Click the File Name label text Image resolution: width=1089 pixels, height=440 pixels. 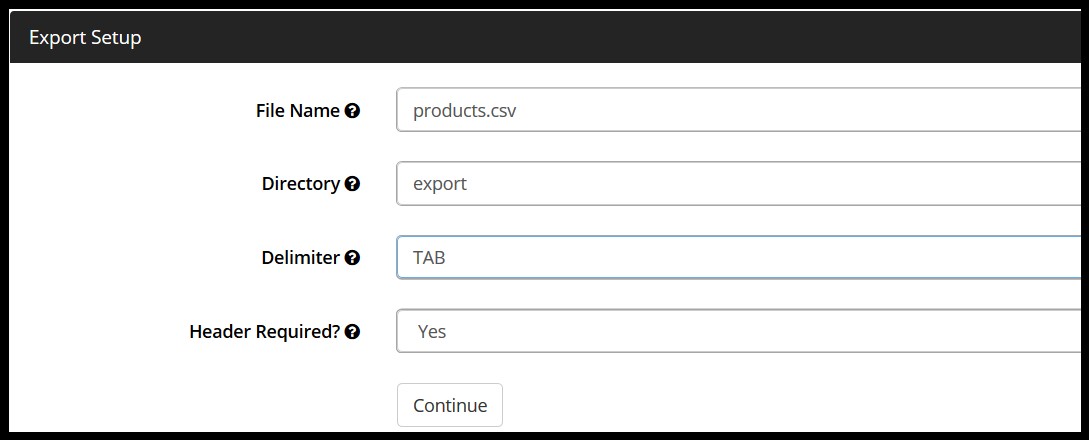coord(298,111)
